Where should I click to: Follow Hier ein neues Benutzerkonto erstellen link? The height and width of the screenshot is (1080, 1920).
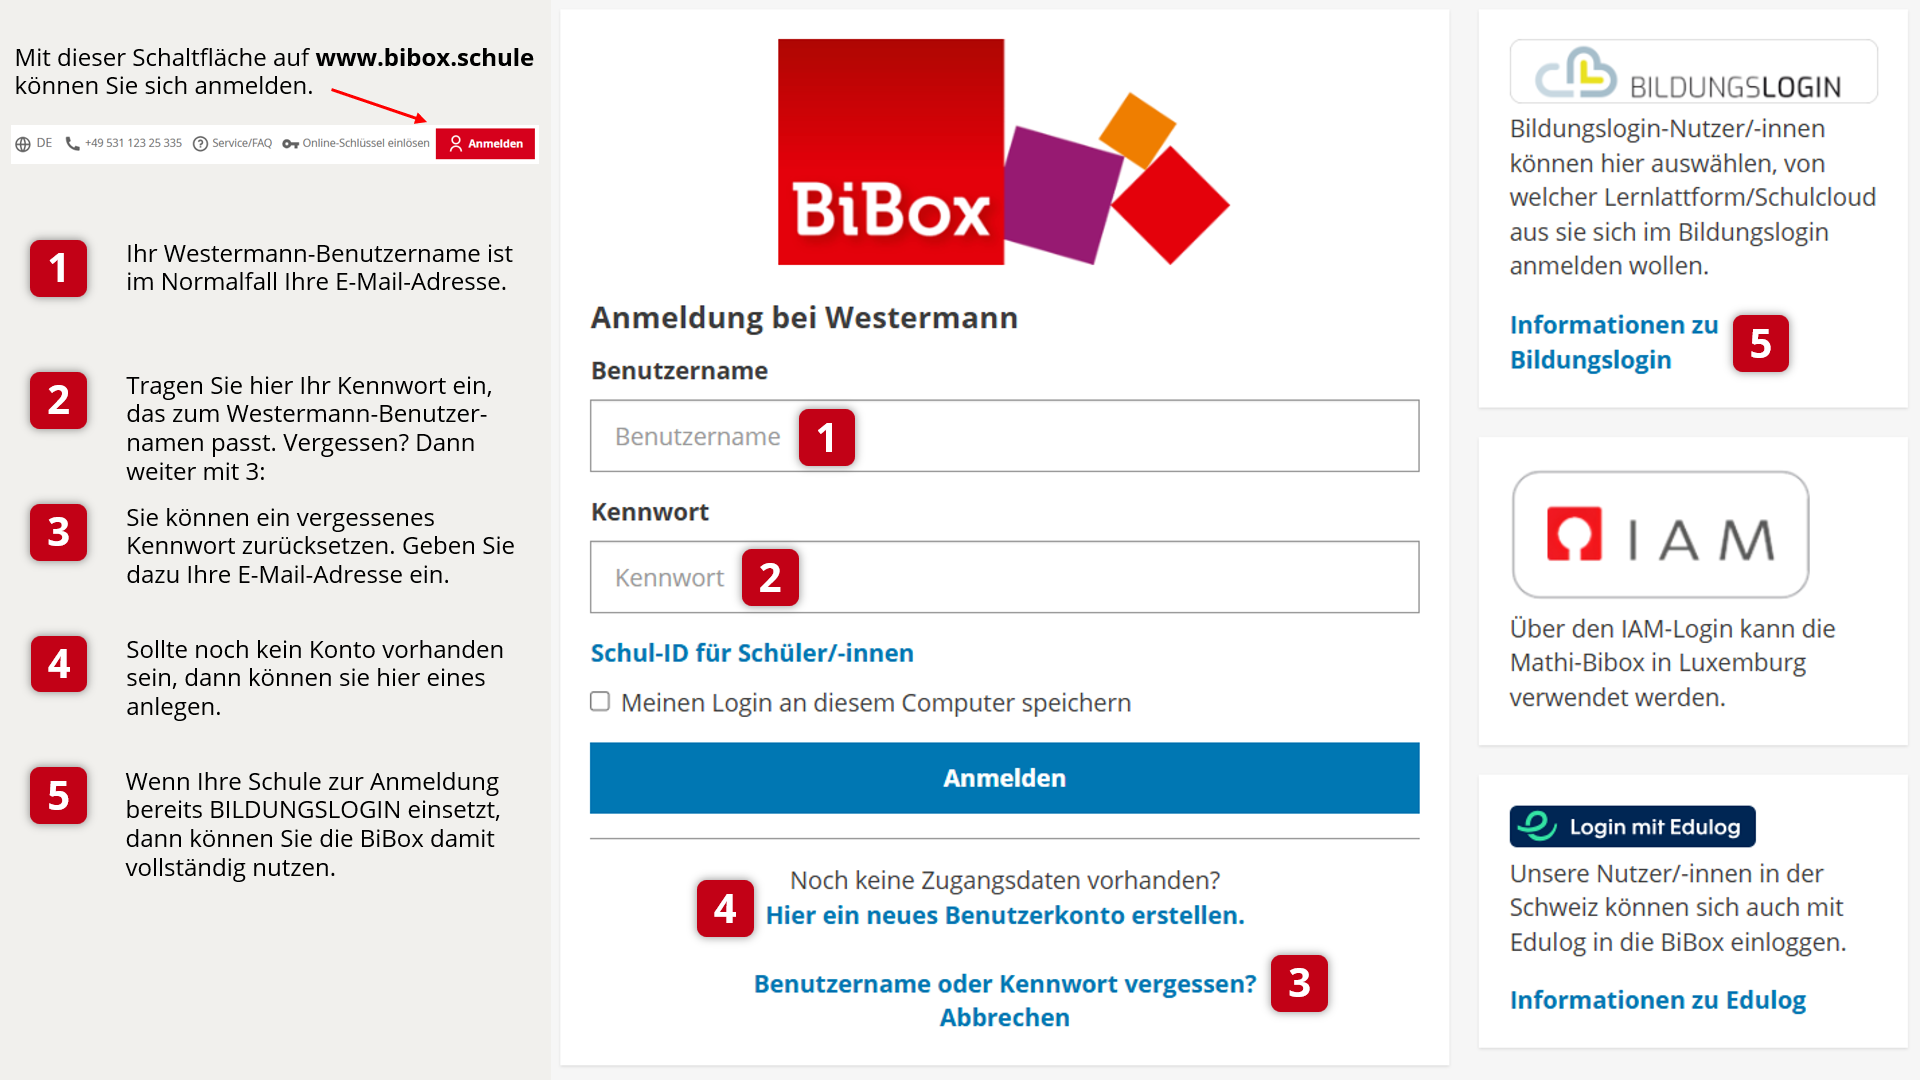[x=1005, y=915]
